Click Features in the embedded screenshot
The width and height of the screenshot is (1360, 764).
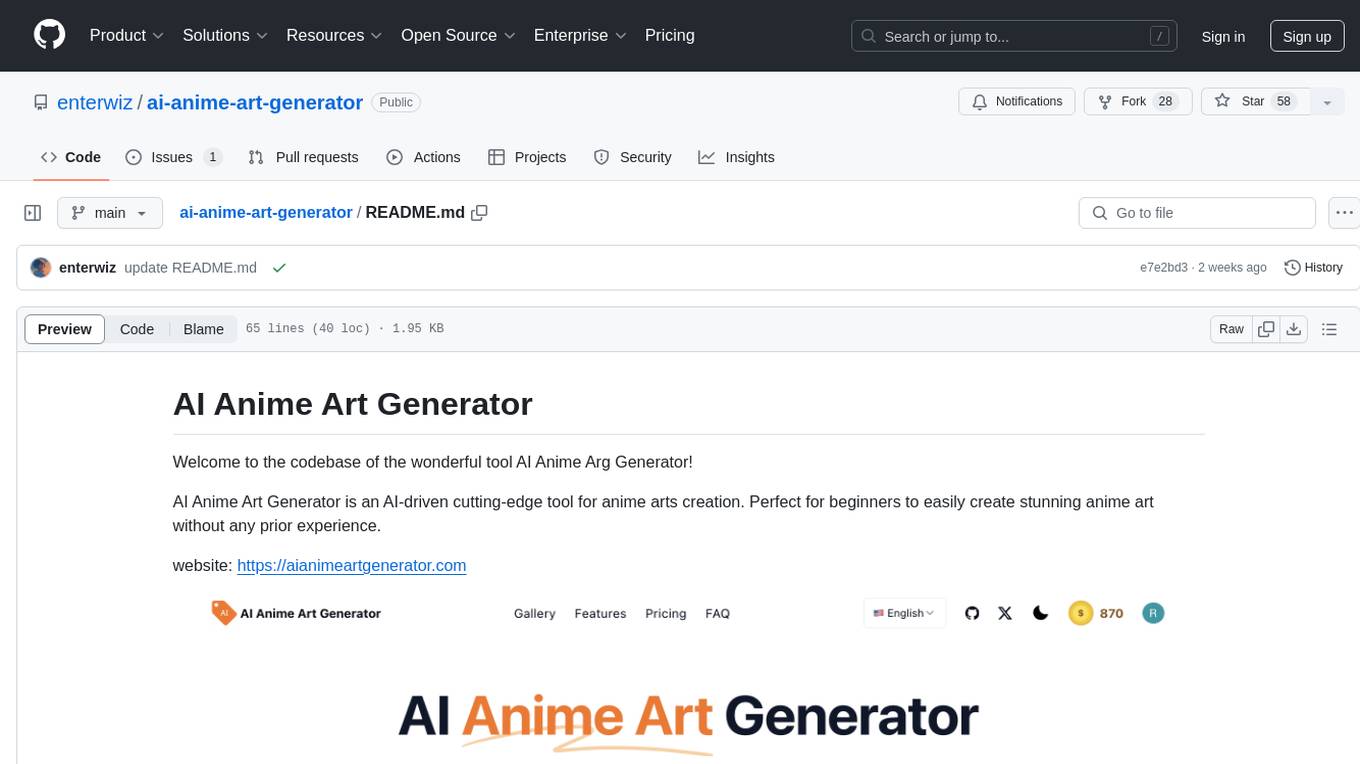pos(600,613)
